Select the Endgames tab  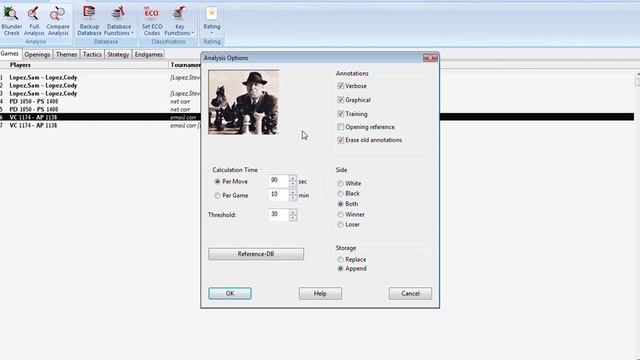pyautogui.click(x=149, y=54)
